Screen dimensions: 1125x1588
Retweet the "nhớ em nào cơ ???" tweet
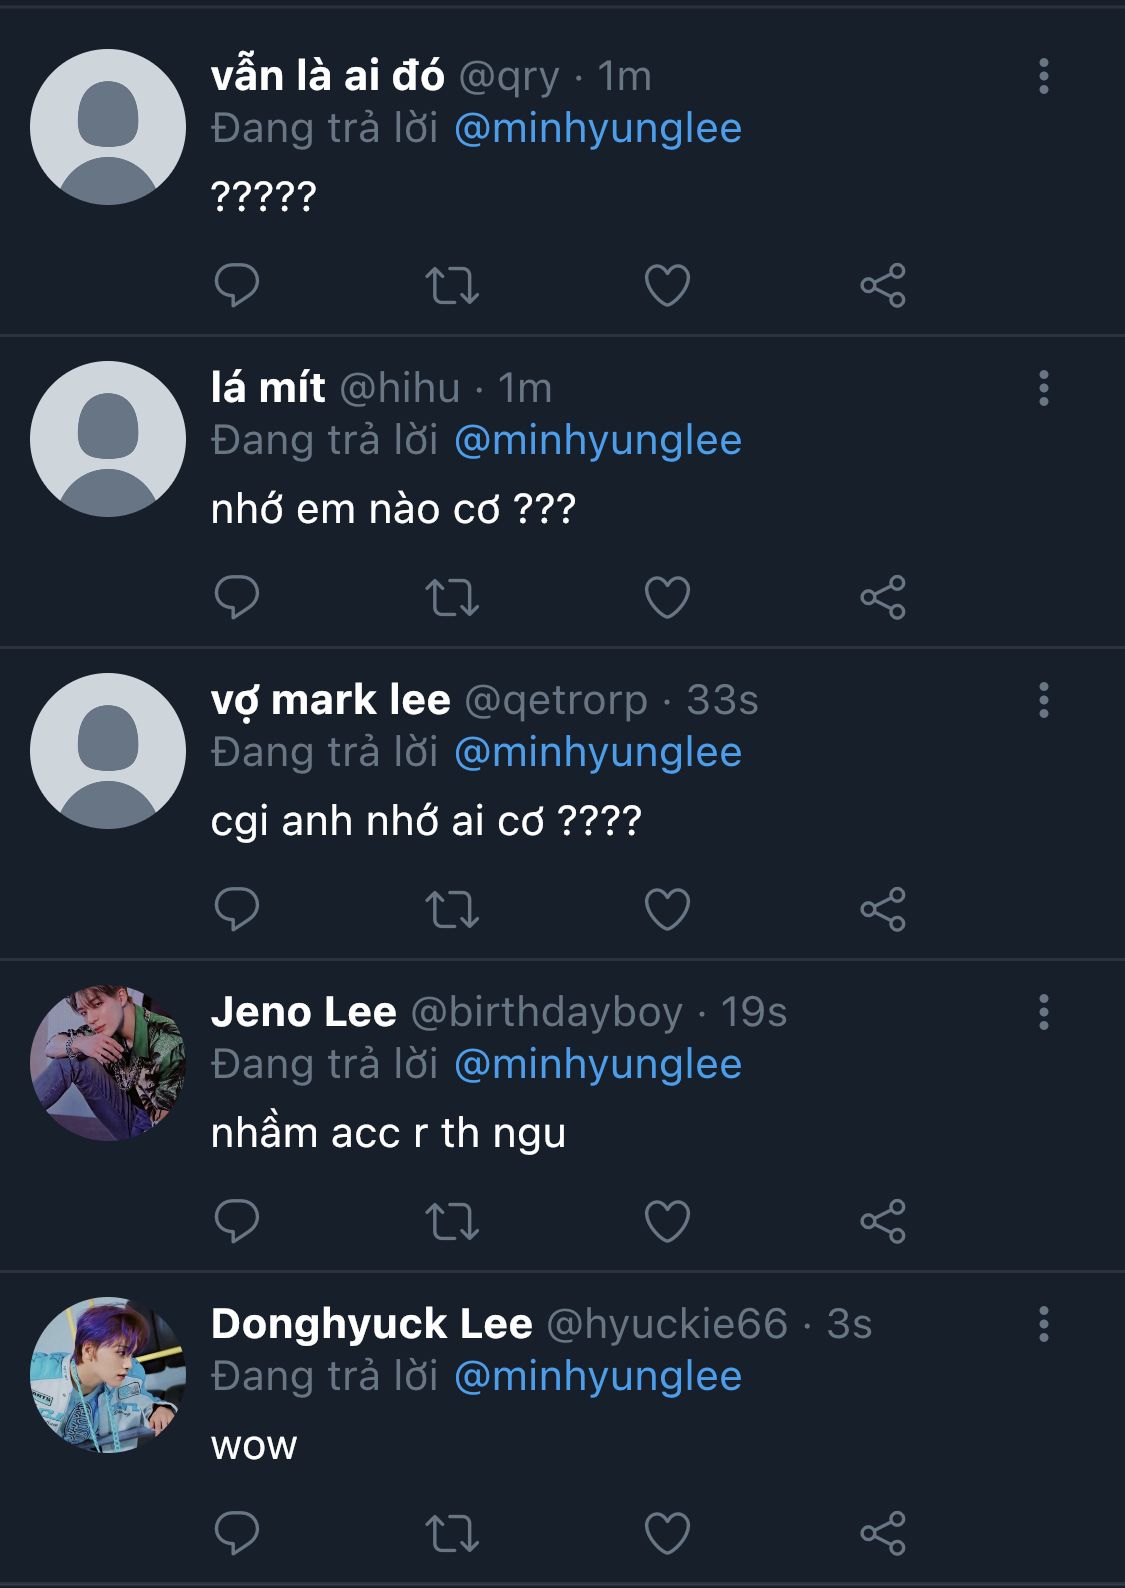point(452,597)
